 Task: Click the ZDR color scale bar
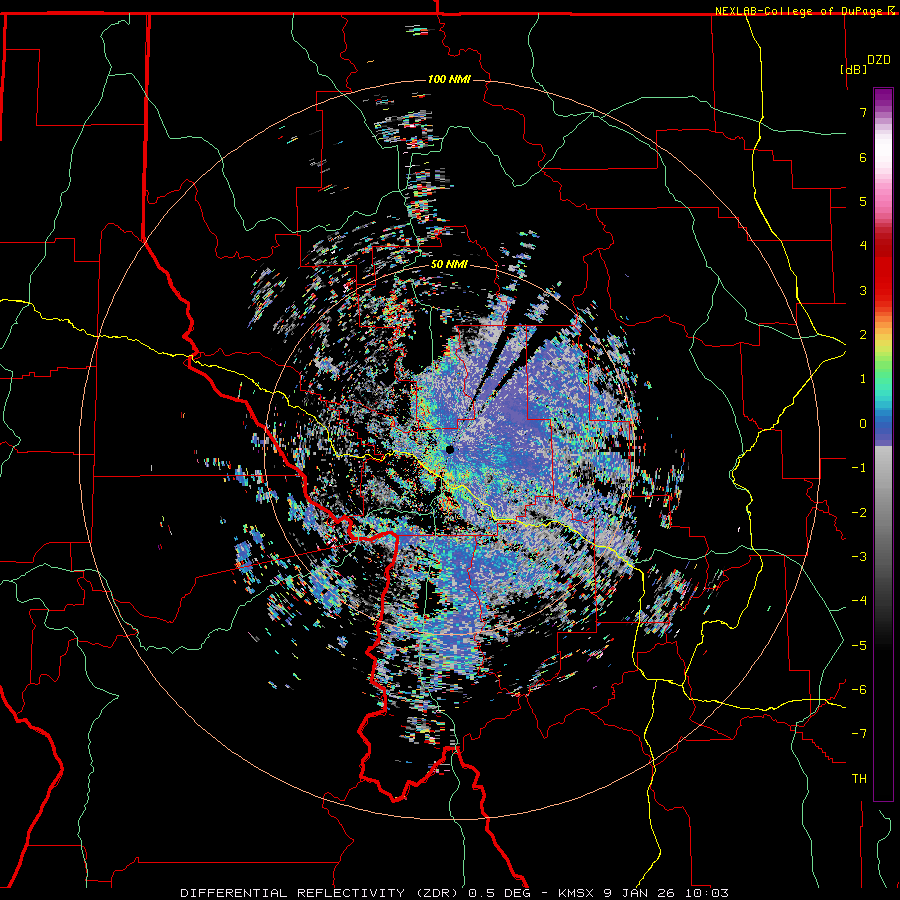(x=883, y=444)
